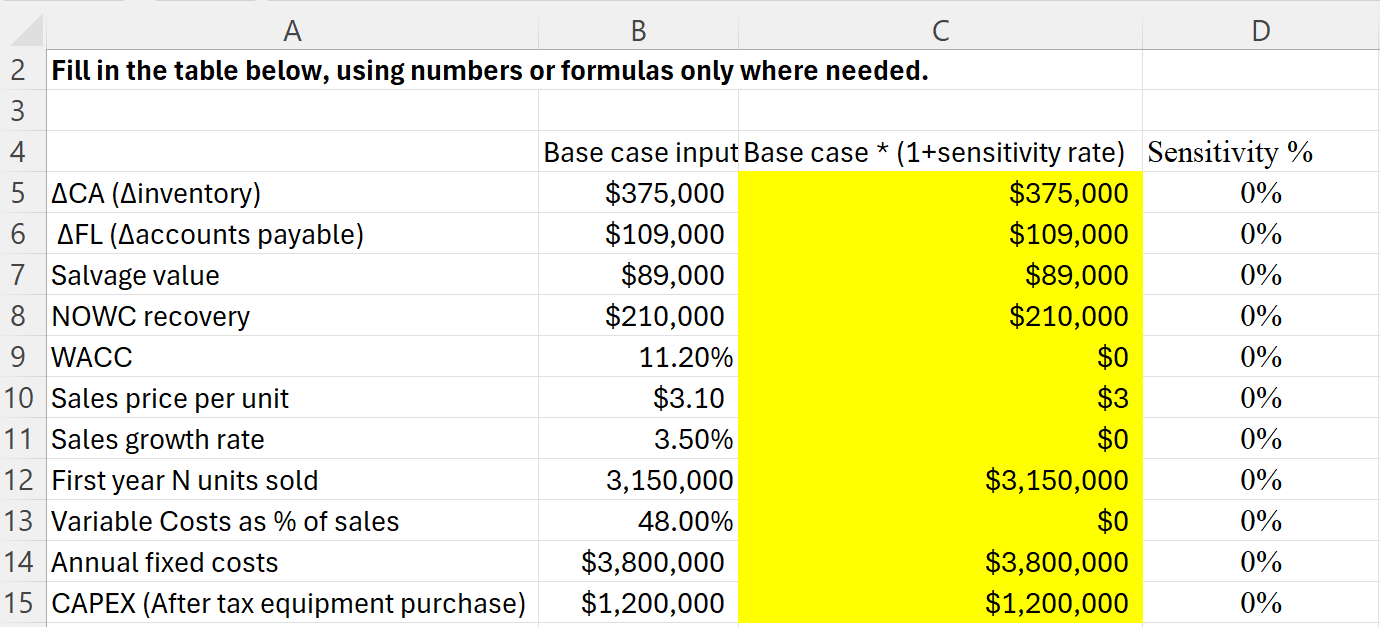Screen dimensions: 1380x627
Task: Select the 'Sales growth rate' label cell
Action: 292,439
